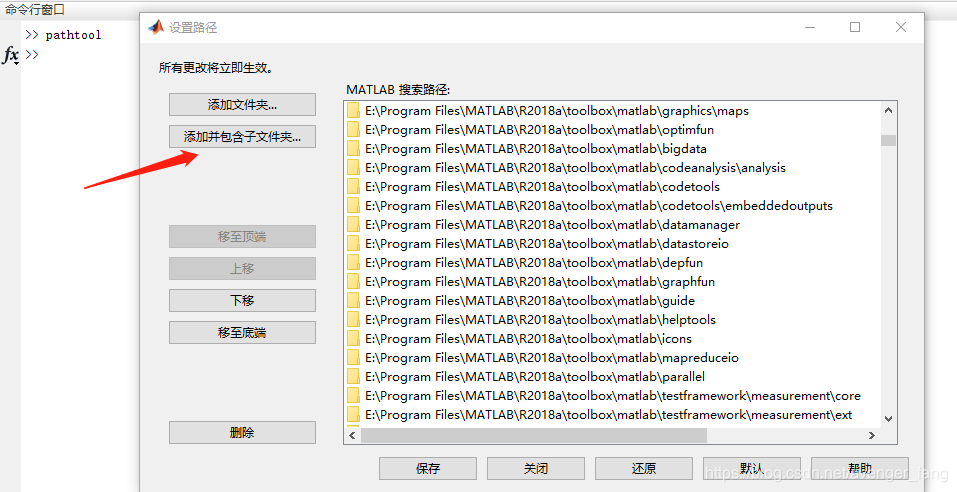Minimize the 设置路径 dialog
The width and height of the screenshot is (957, 492).
(x=810, y=27)
